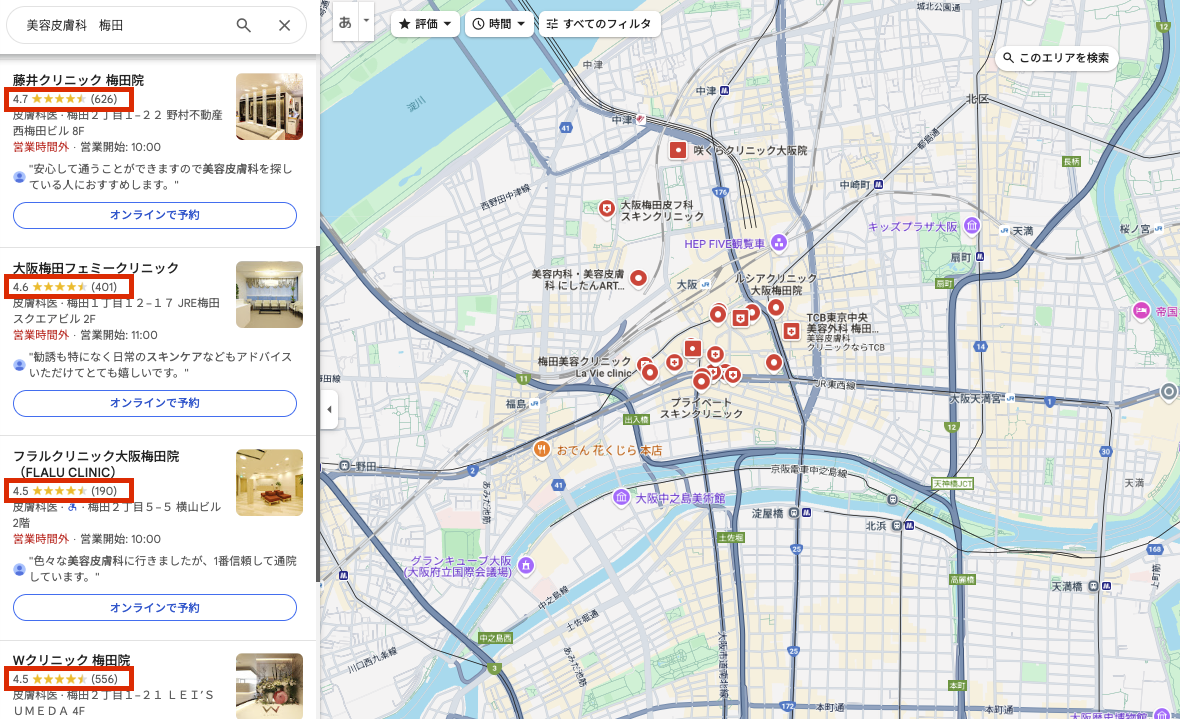Open the 藤井クリニック 梅田院 photo thumbnail
Screen dimensions: 1180x719
(269, 106)
